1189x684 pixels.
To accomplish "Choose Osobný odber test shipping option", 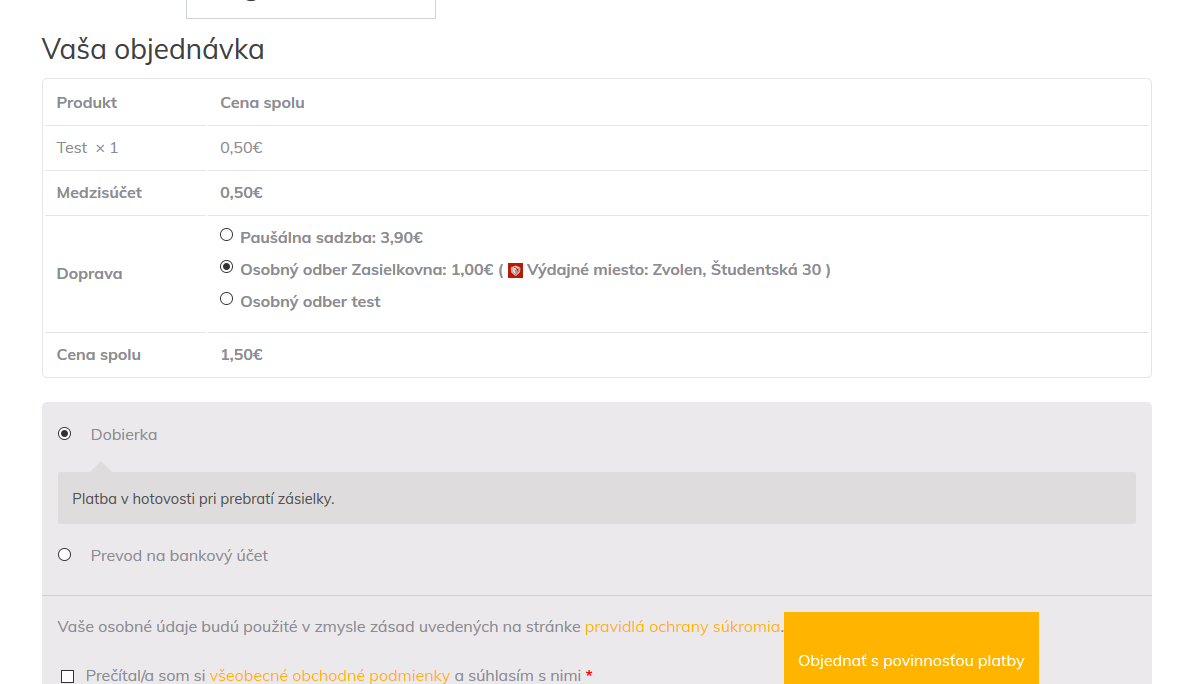I will (x=226, y=299).
